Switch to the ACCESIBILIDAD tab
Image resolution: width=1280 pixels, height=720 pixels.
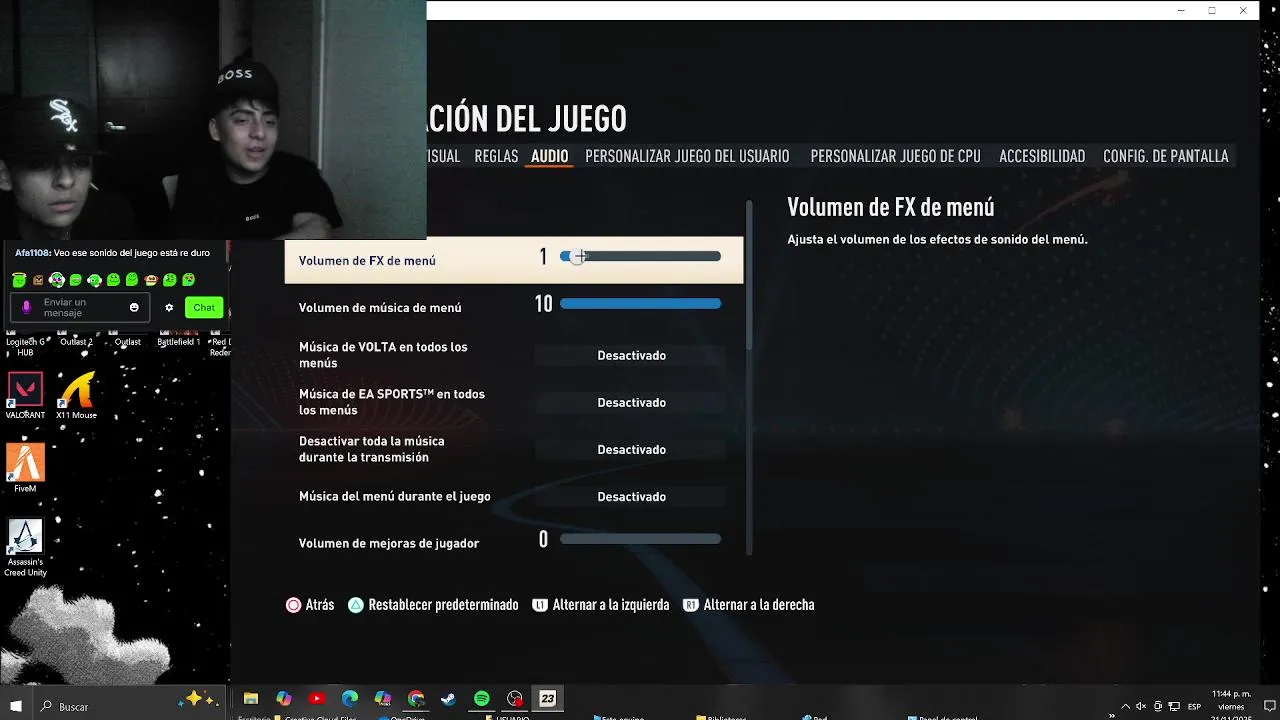(1042, 156)
